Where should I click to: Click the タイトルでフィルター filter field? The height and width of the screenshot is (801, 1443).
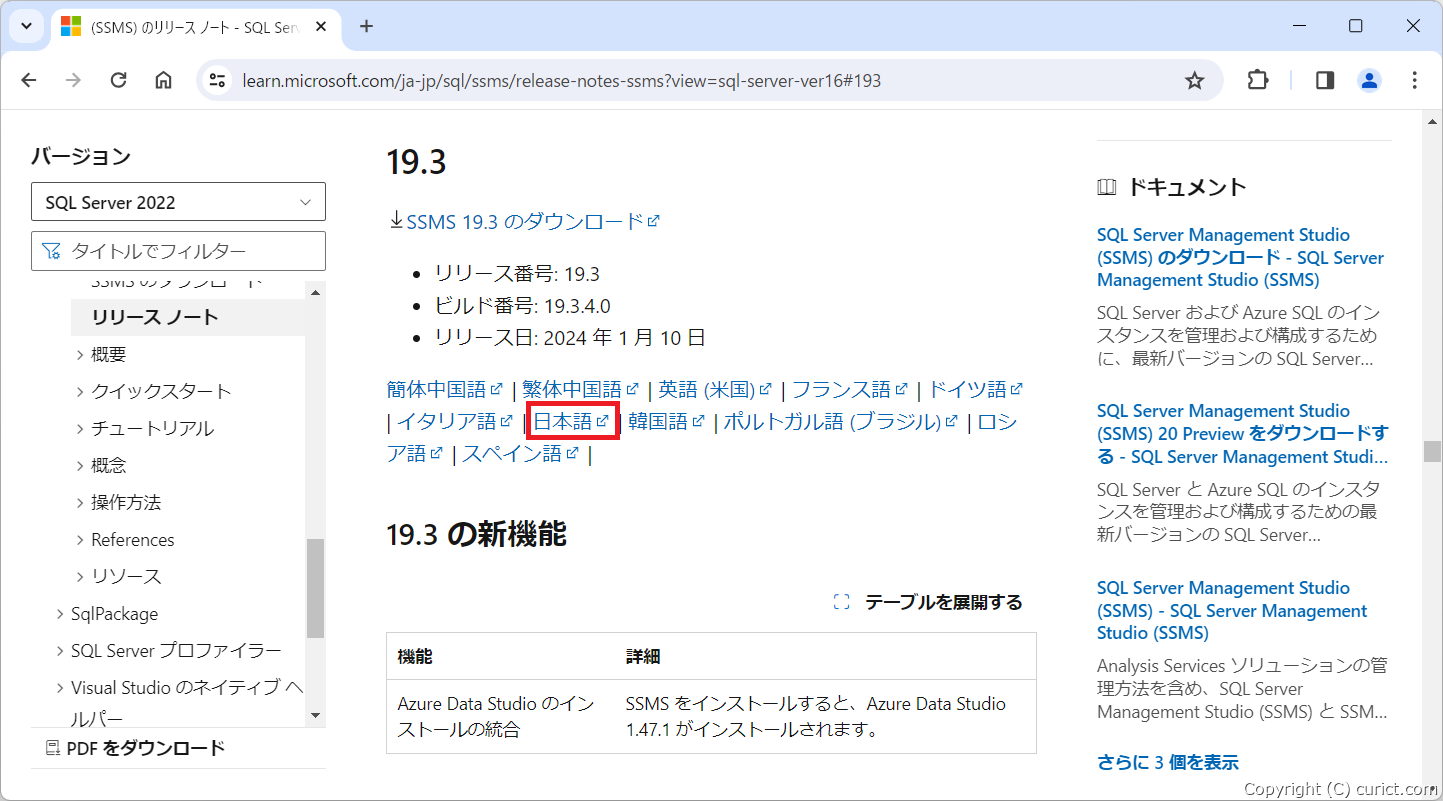tap(178, 251)
